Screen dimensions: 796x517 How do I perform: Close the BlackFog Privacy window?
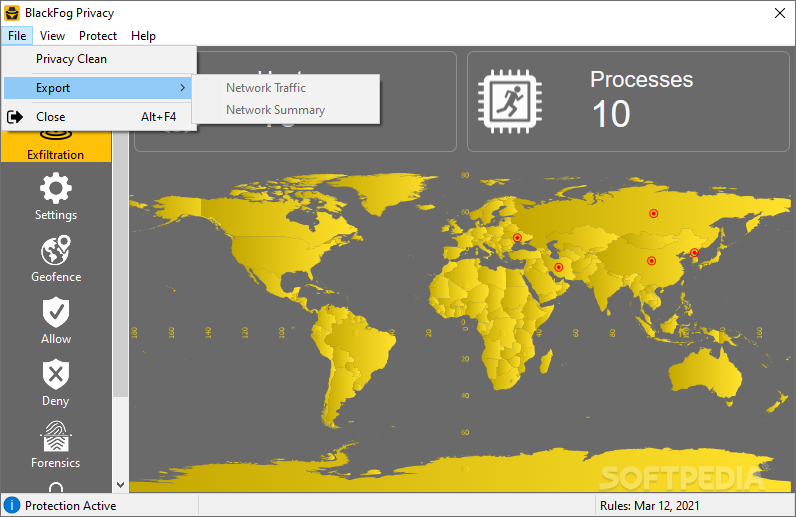pyautogui.click(x=780, y=13)
